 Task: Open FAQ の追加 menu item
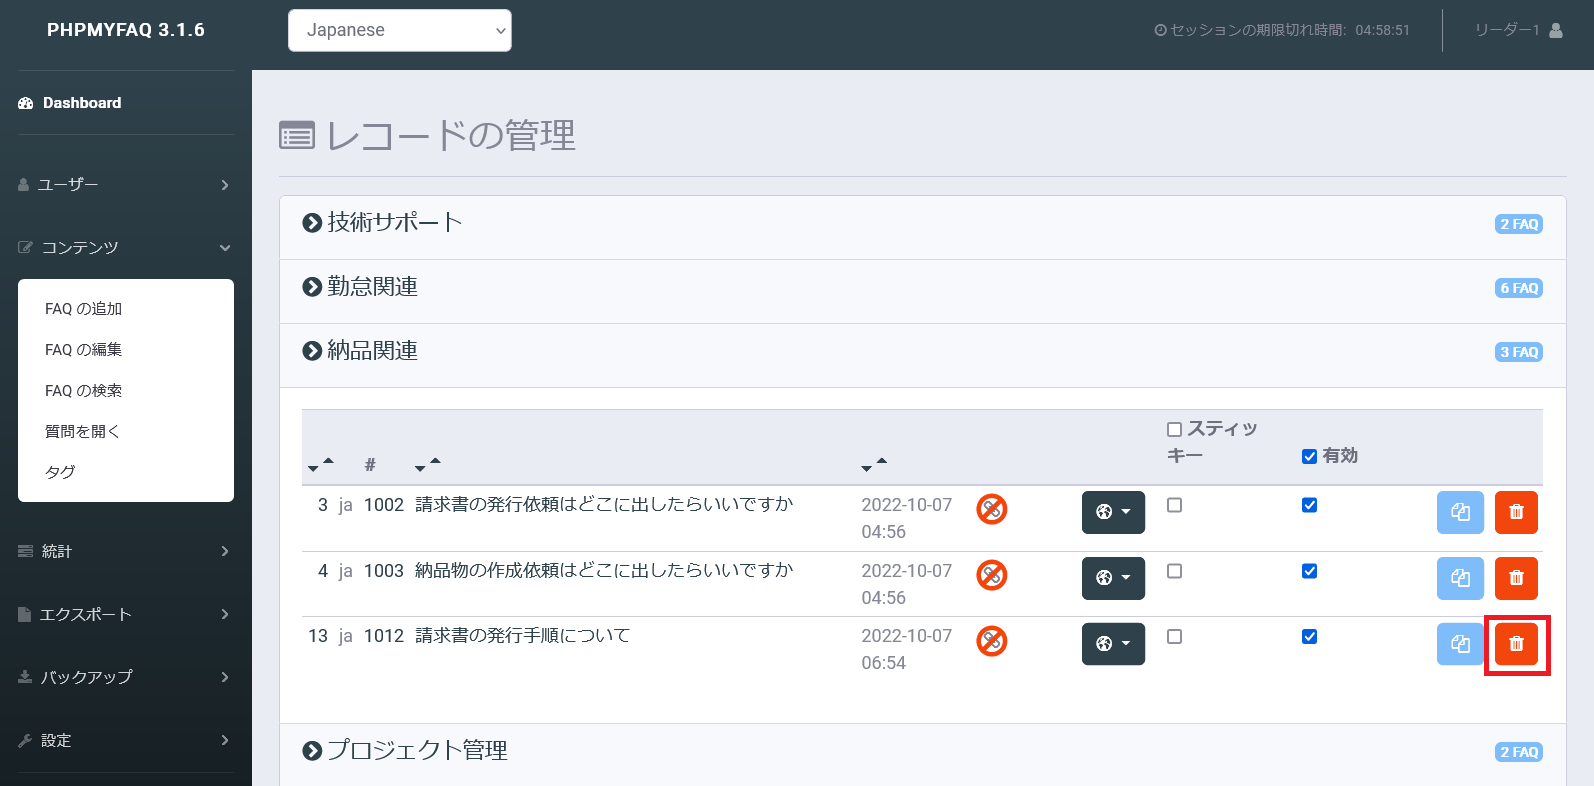tap(83, 309)
